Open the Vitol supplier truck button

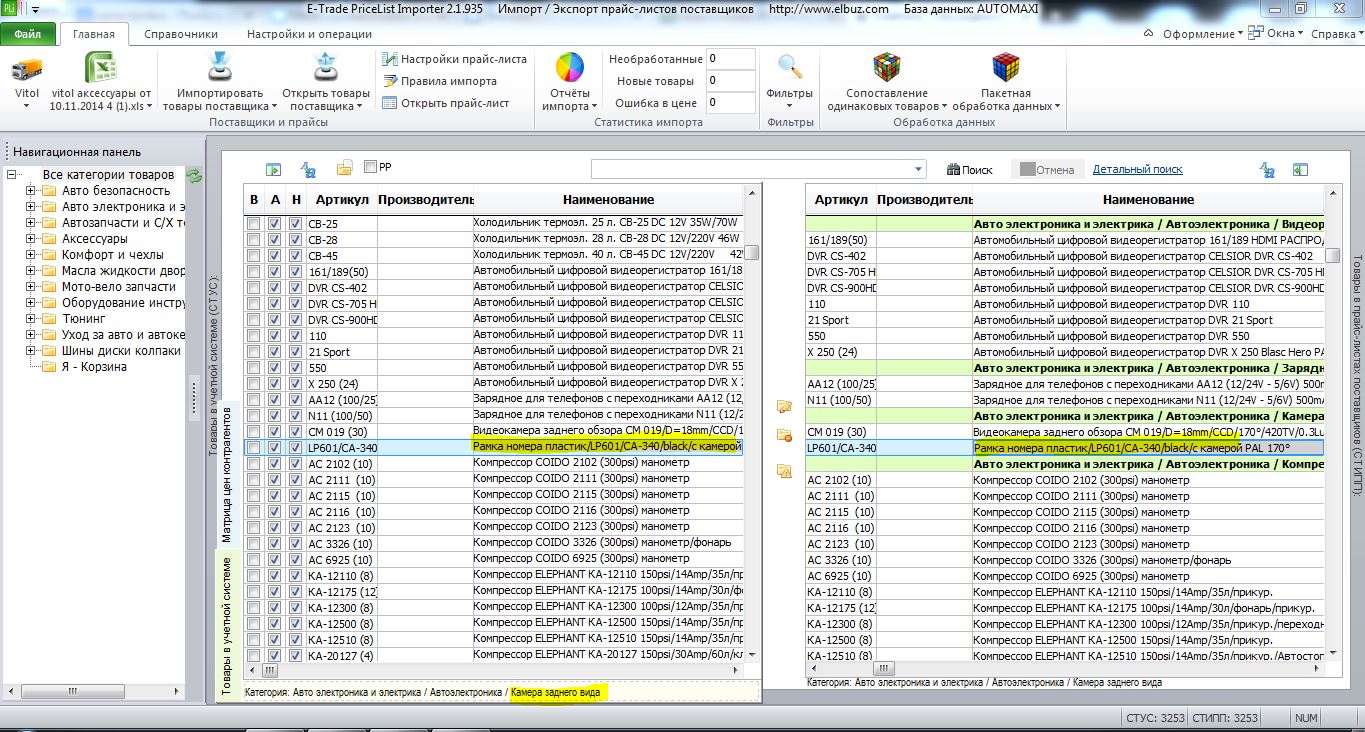tap(27, 80)
